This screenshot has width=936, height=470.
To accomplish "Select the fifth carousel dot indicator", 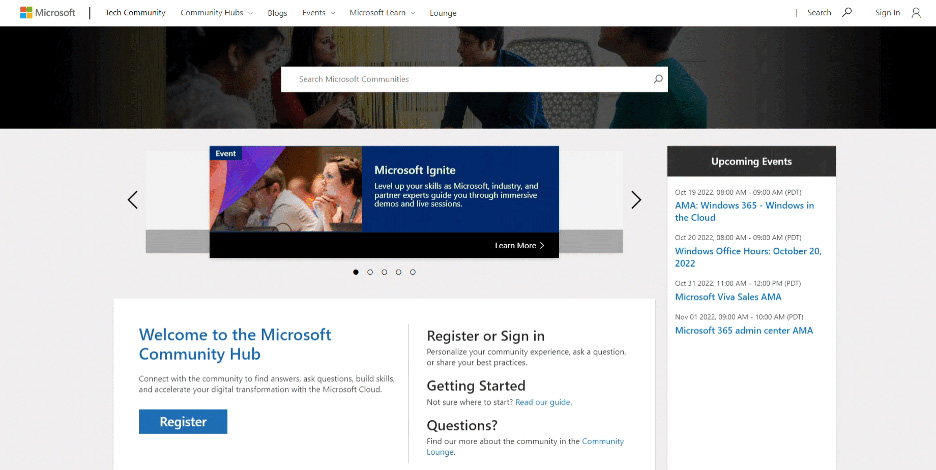I will [412, 272].
